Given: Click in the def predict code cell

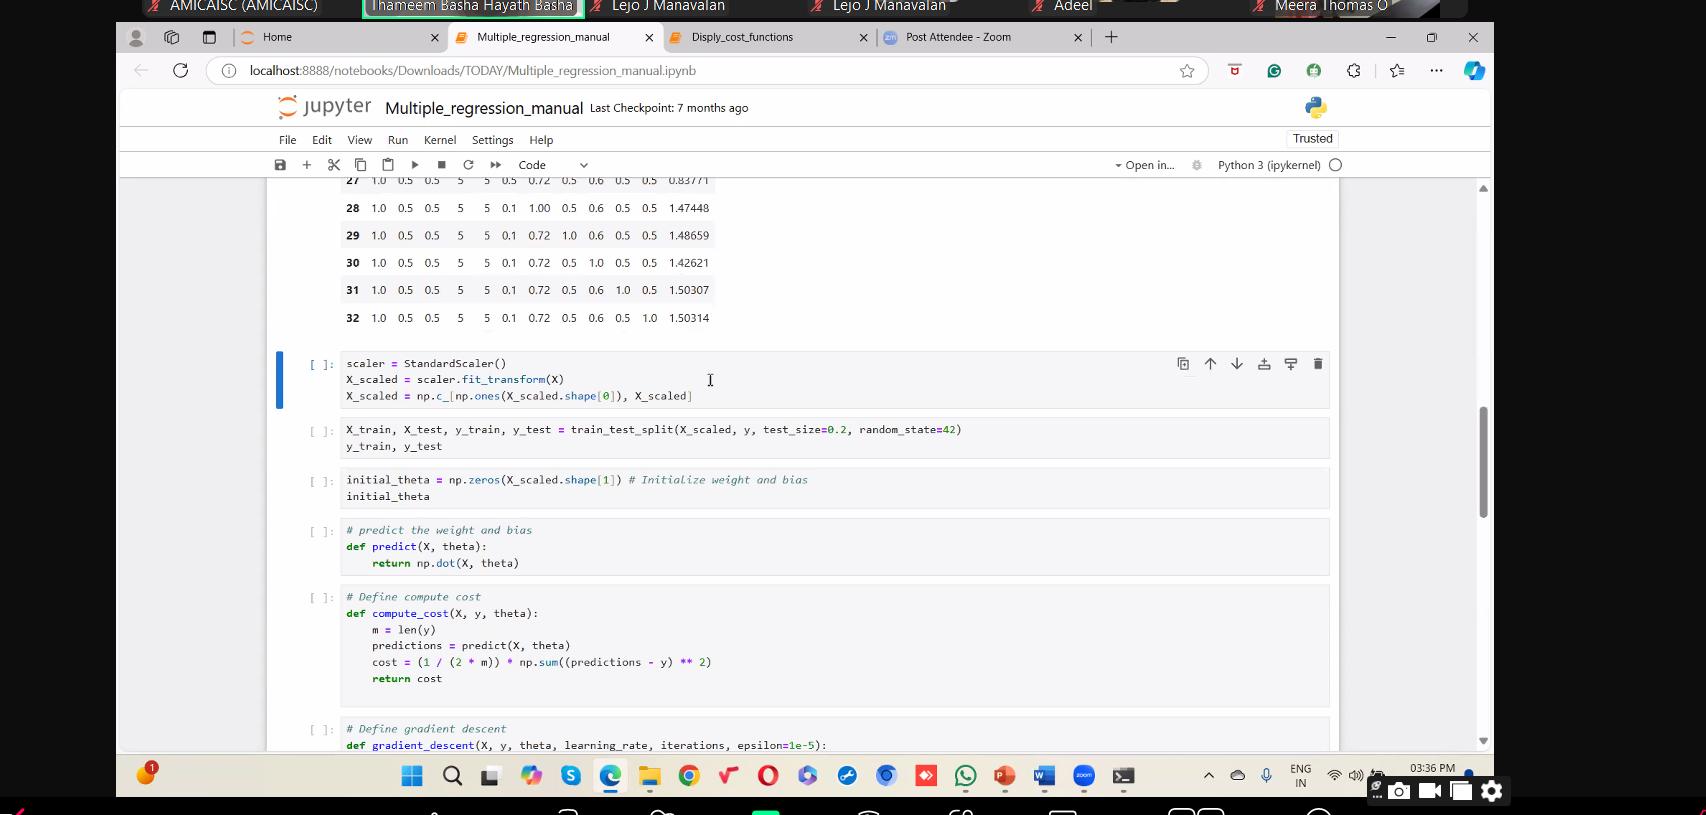Looking at the screenshot, I should pyautogui.click(x=834, y=547).
